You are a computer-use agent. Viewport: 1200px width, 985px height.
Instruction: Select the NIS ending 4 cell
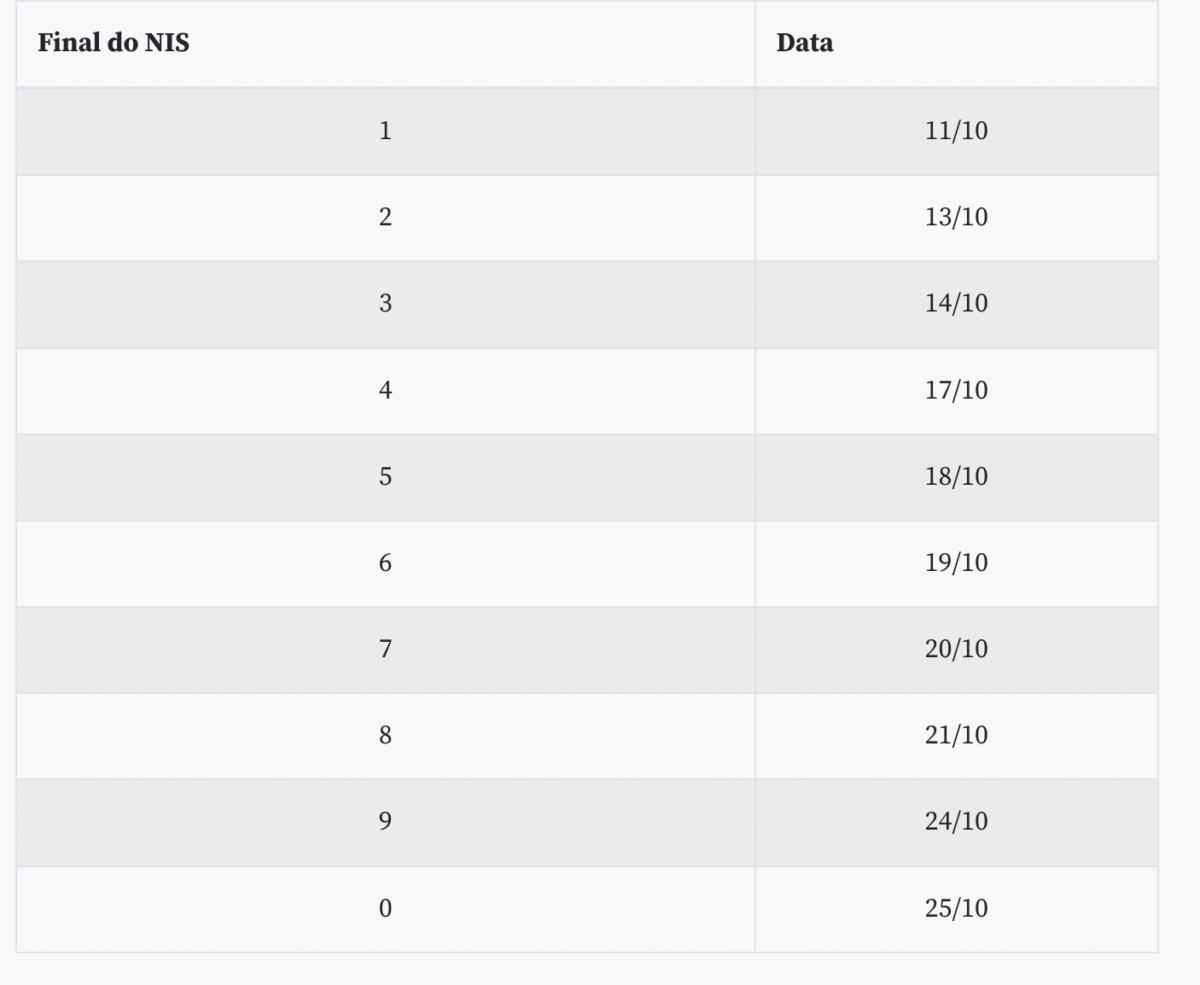385,390
